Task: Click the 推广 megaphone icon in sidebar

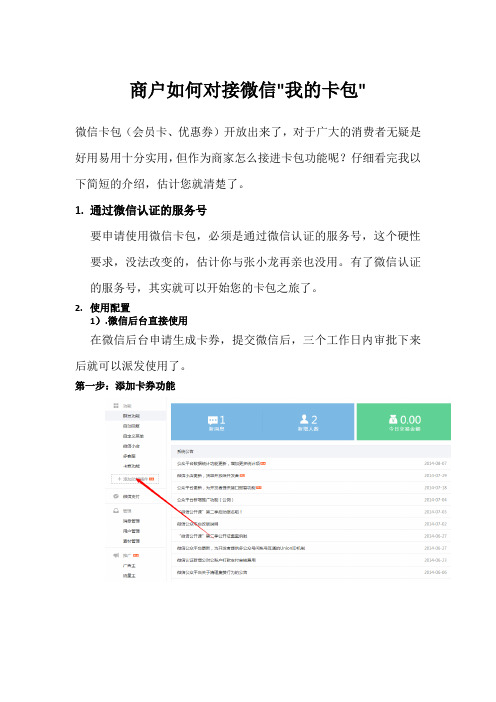Action: pos(116,555)
